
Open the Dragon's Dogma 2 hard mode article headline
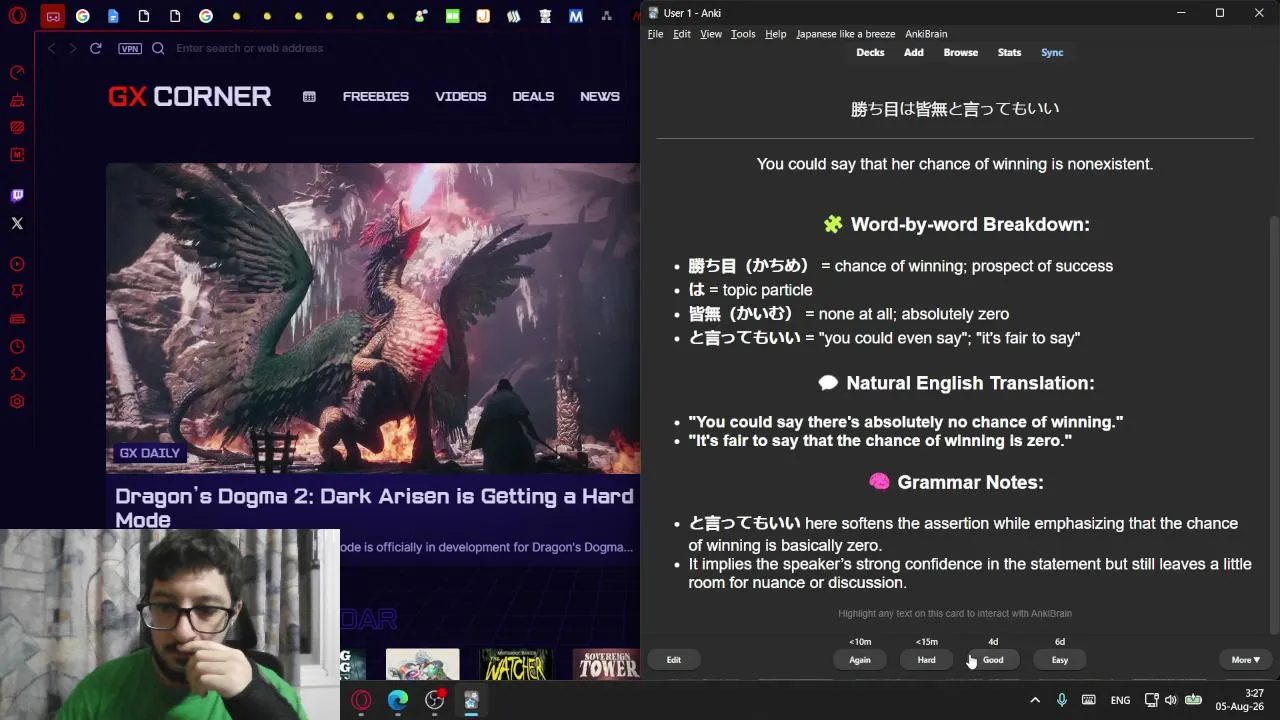[x=374, y=507]
